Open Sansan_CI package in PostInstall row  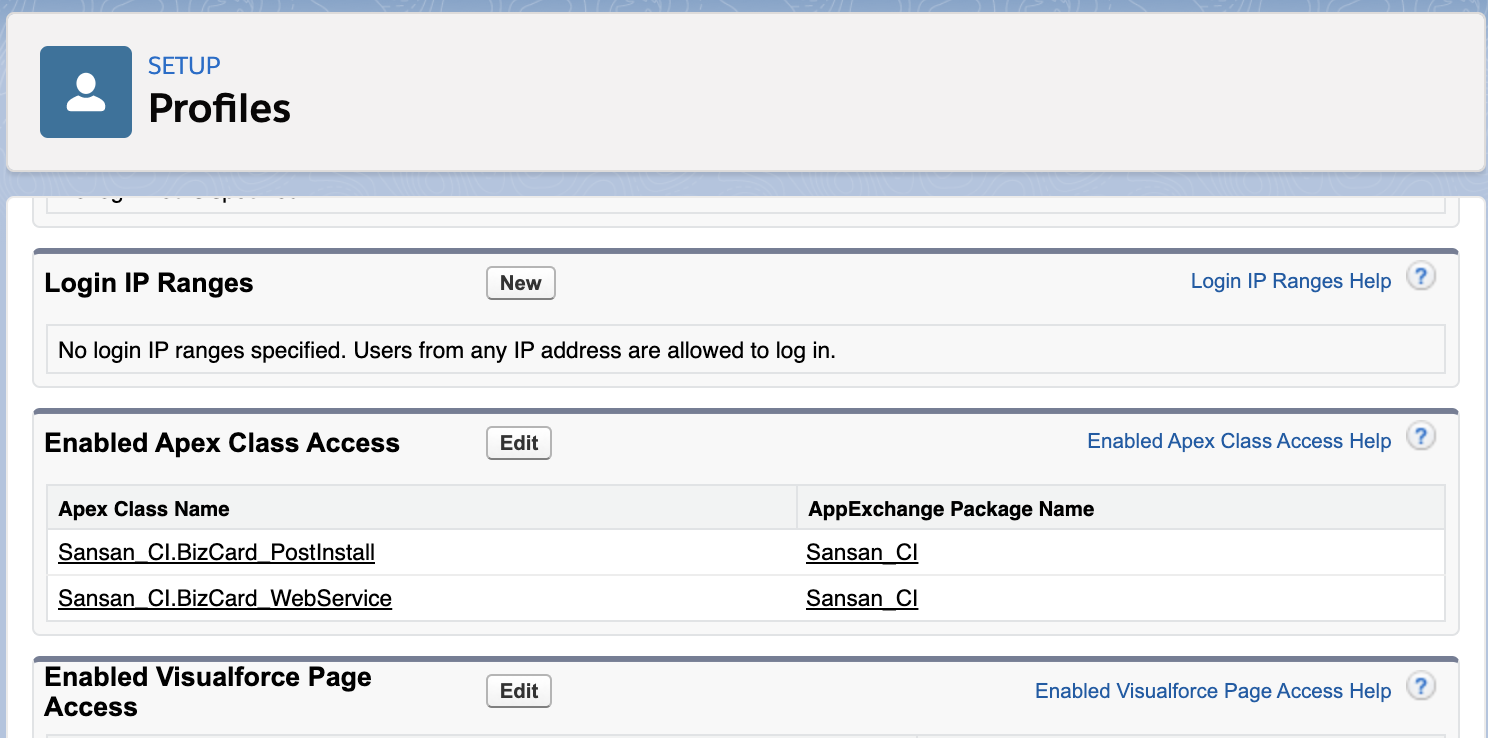tap(862, 552)
